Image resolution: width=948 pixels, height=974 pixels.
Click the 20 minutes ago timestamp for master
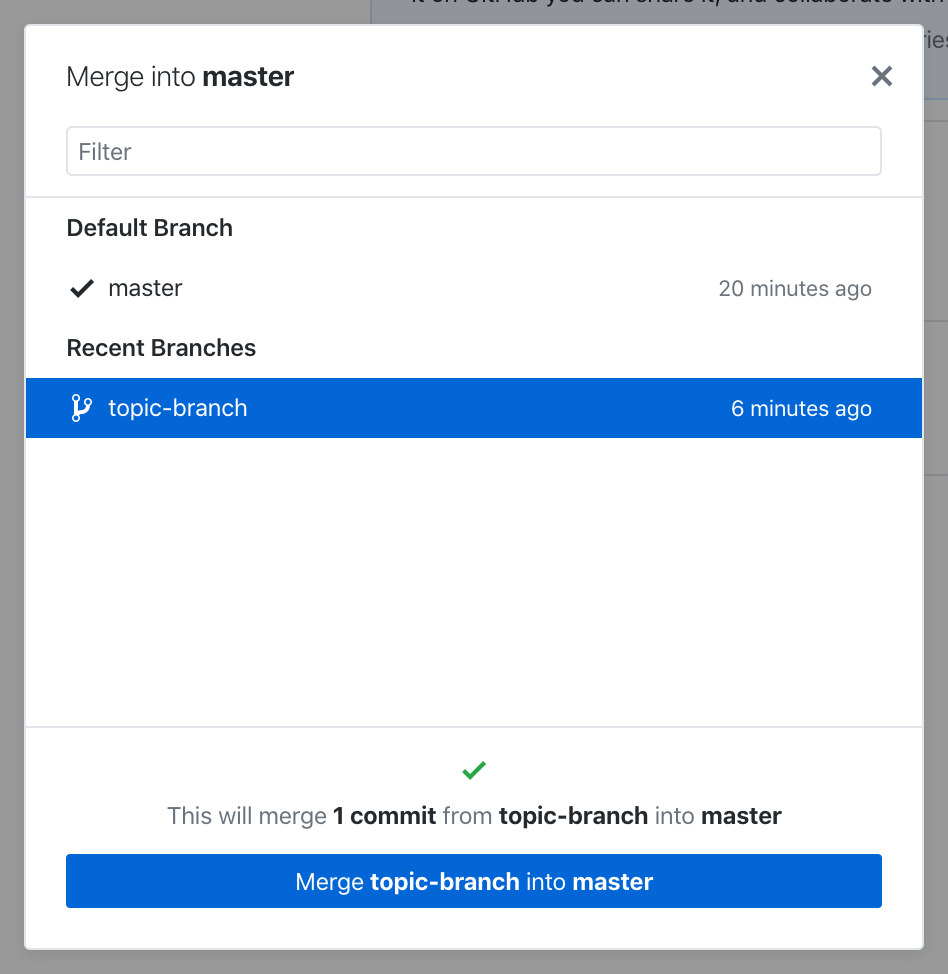coord(795,288)
